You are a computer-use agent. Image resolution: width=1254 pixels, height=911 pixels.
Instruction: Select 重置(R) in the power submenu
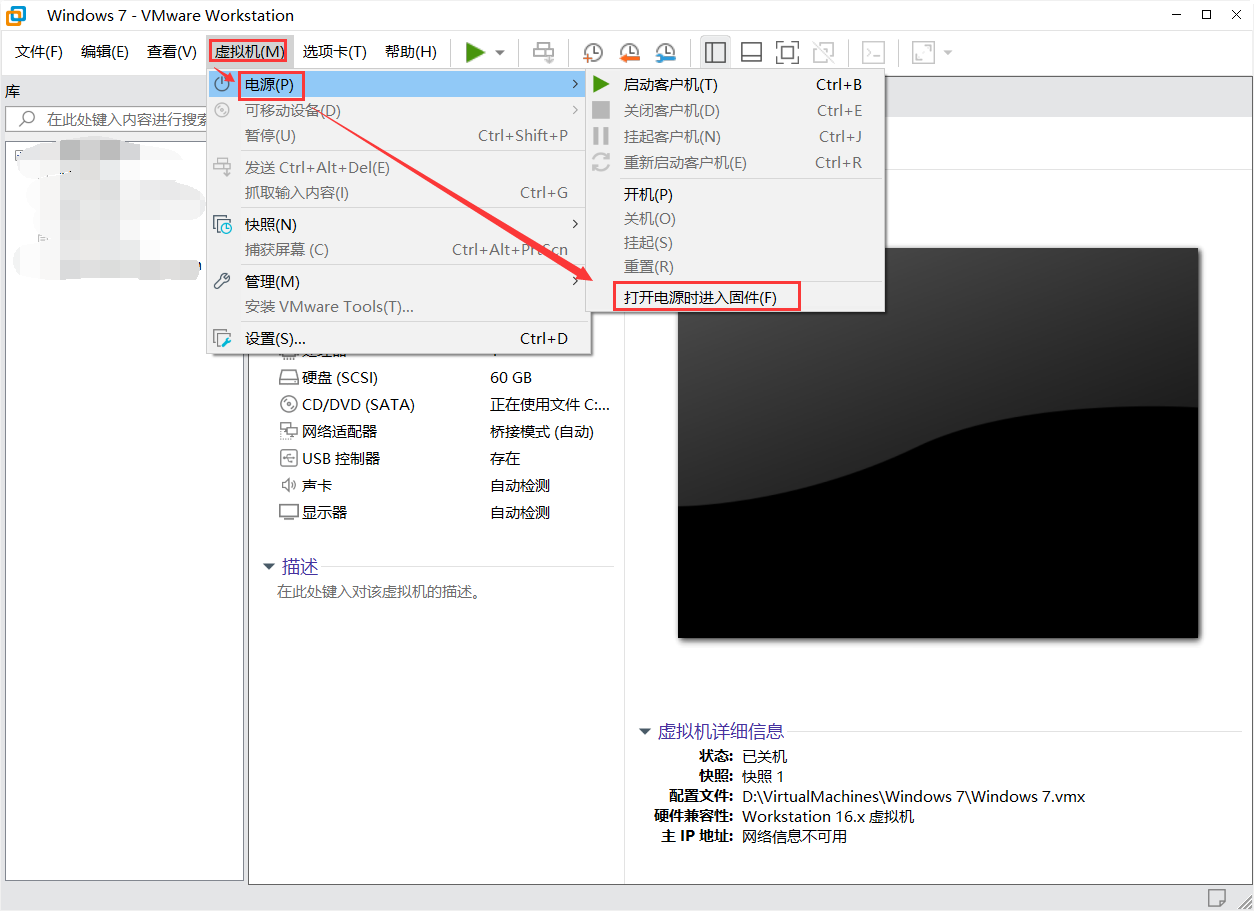pyautogui.click(x=735, y=267)
